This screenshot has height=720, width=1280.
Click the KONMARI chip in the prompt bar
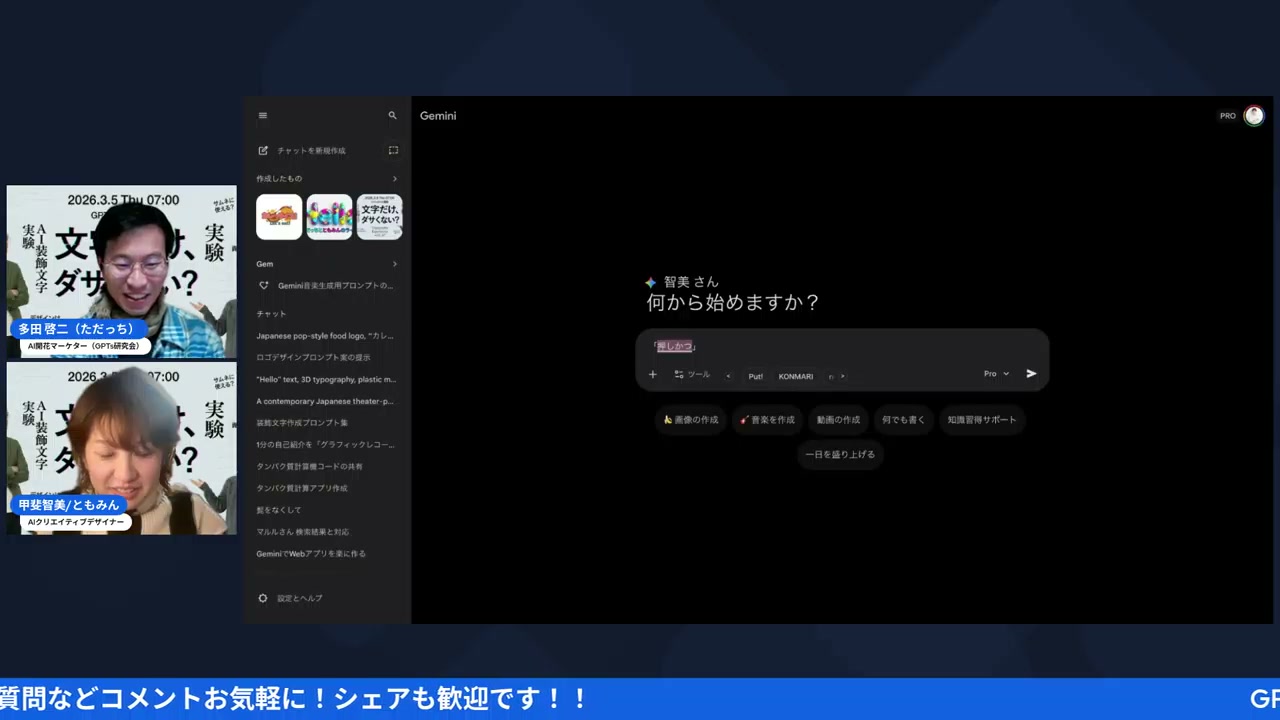click(795, 376)
